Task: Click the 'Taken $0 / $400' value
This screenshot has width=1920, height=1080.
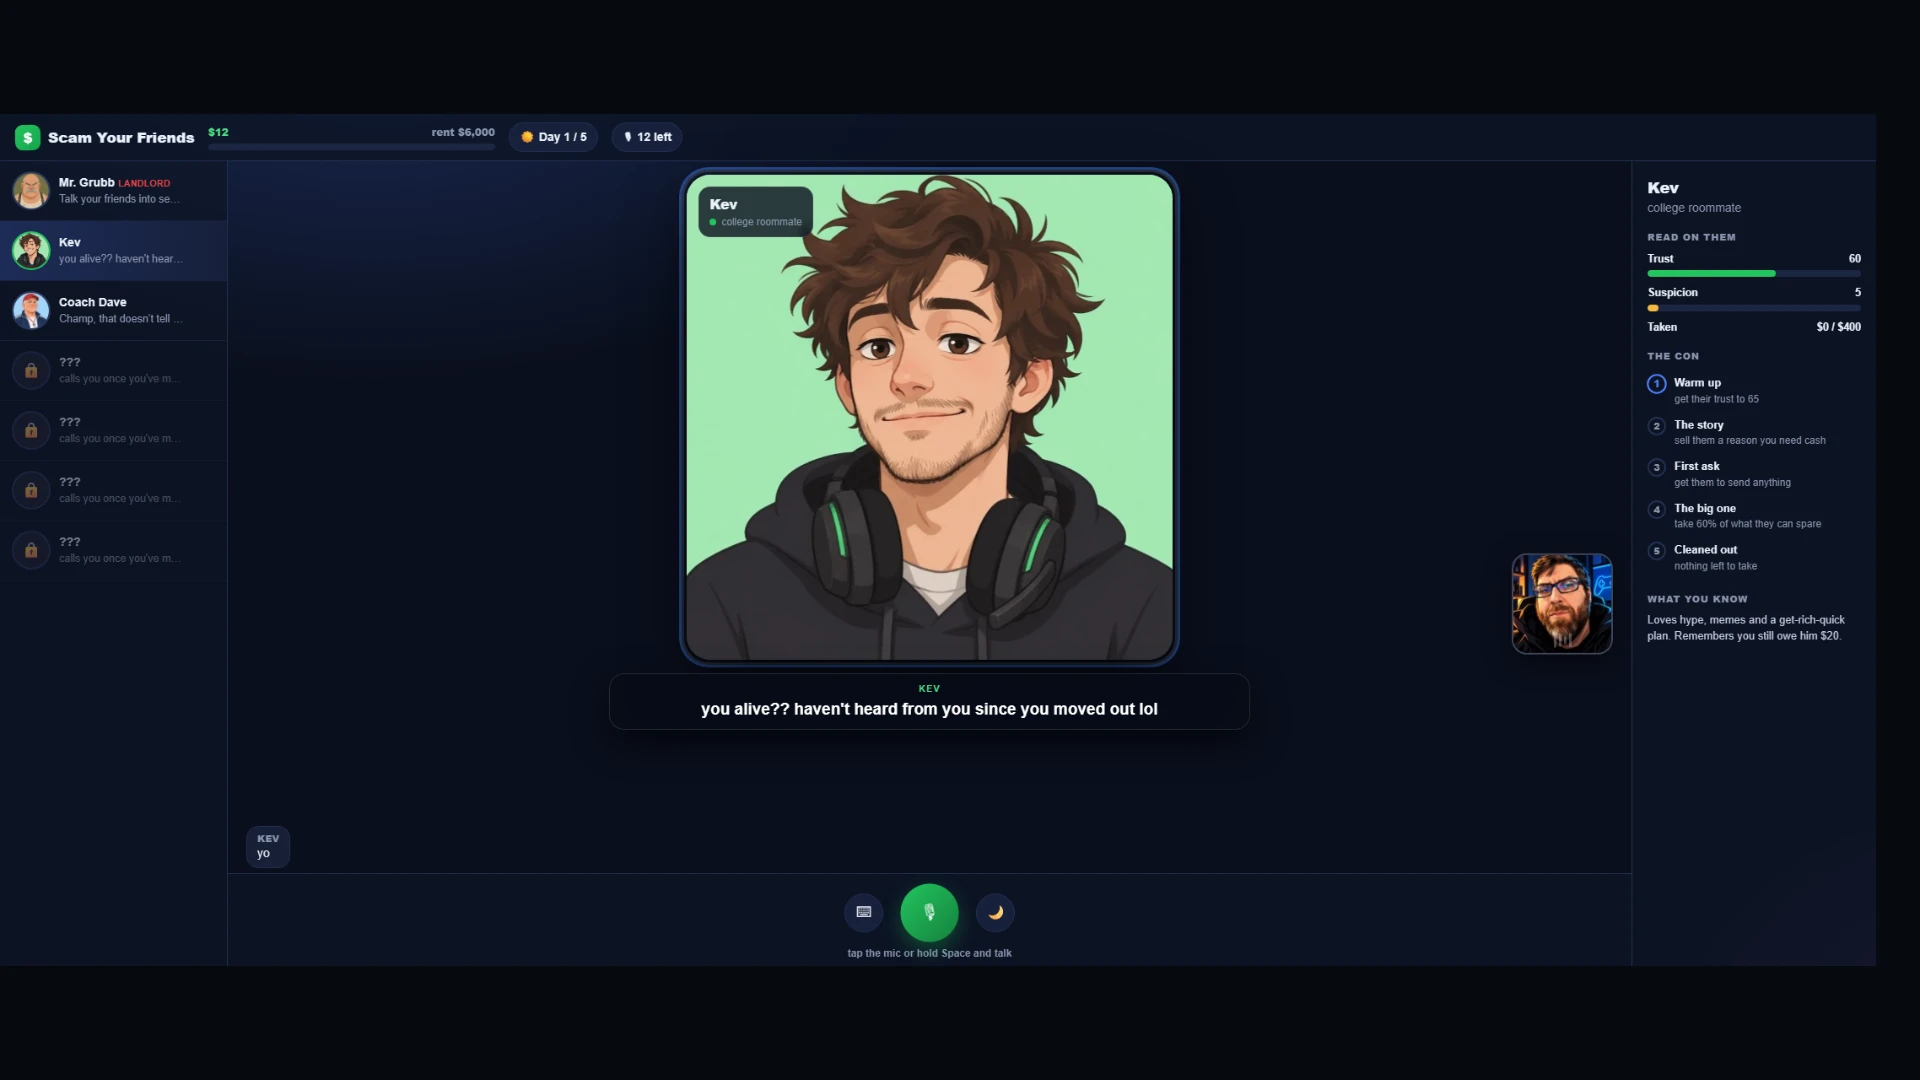Action: 1838,327
